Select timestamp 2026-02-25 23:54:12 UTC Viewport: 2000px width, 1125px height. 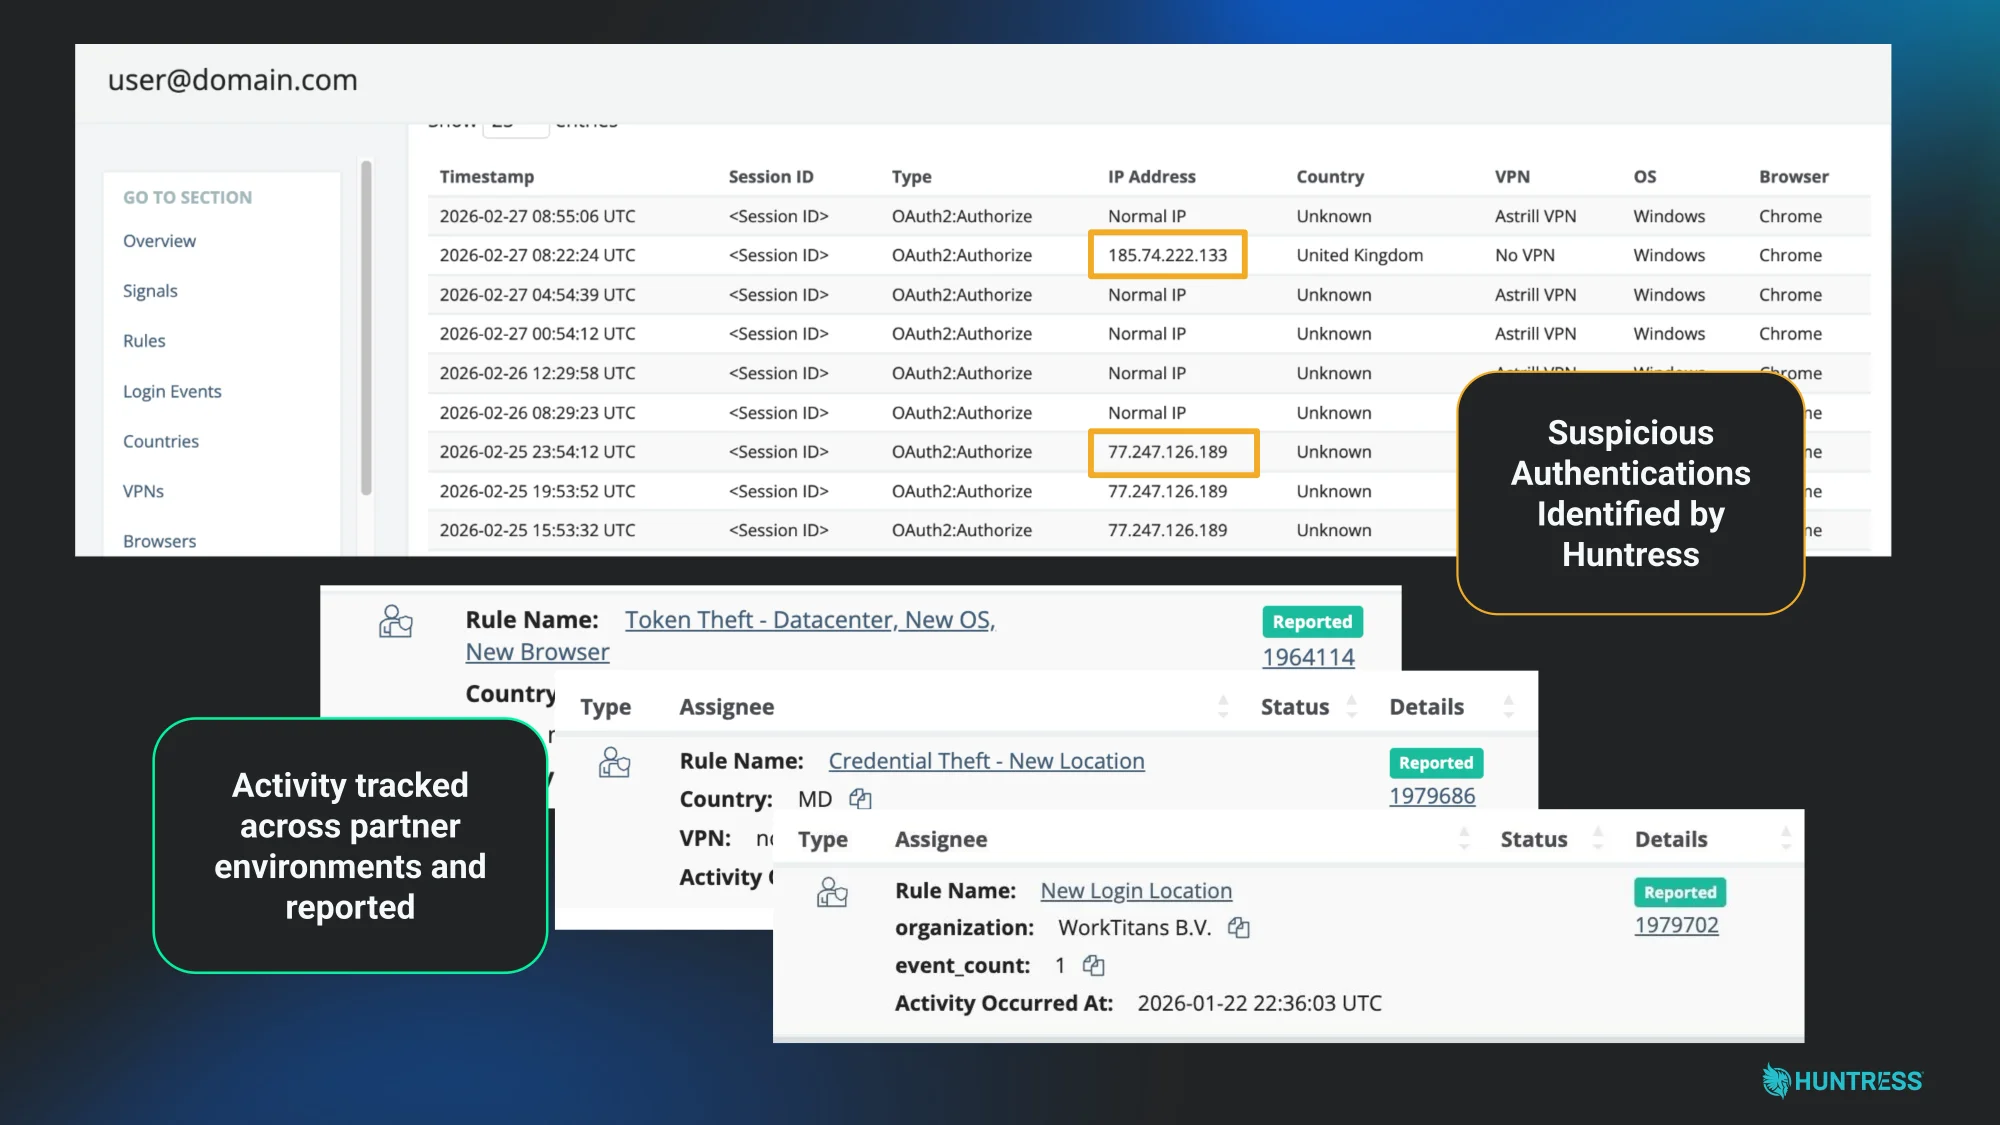tap(537, 452)
